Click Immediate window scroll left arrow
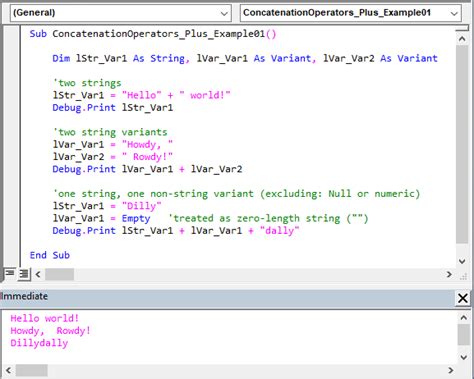474x379 pixels. (x=8, y=370)
